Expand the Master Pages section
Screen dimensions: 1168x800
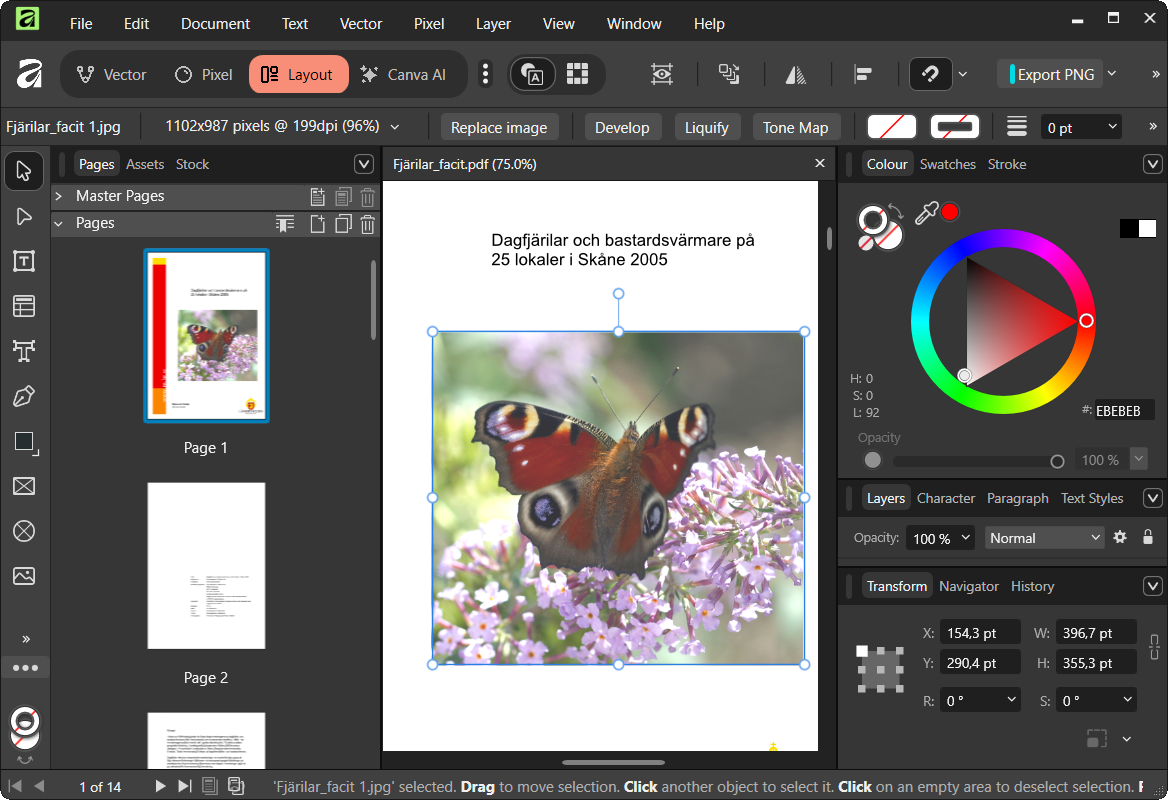[x=59, y=196]
